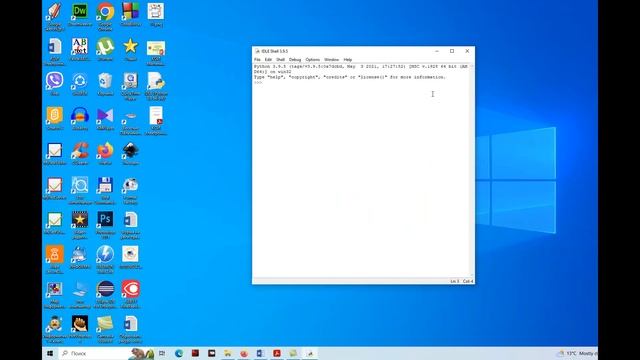
Task: Select the CCleaner desktop shortcut
Action: tap(80, 153)
